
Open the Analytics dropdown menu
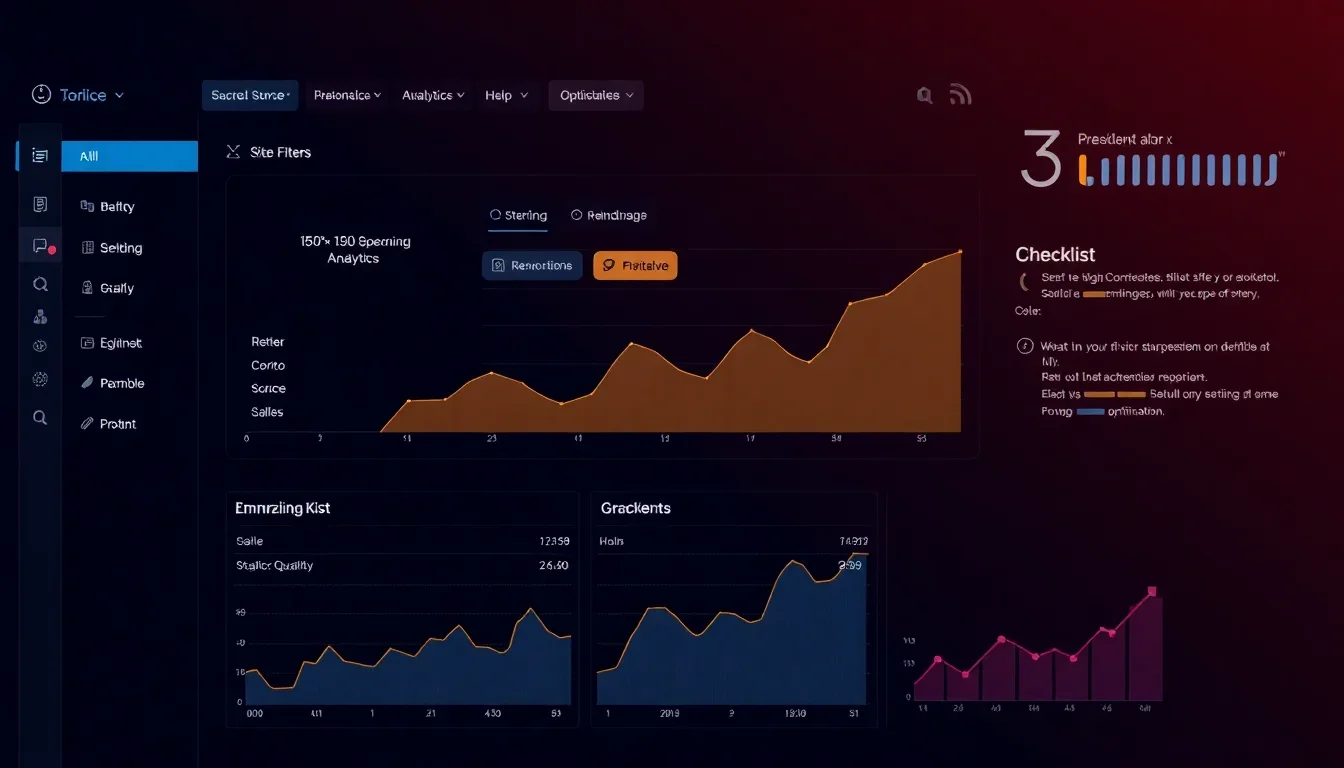click(x=433, y=95)
